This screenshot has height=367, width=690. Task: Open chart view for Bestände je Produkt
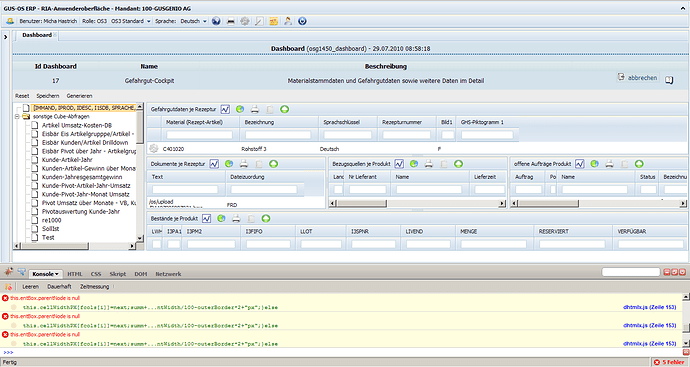(x=207, y=219)
